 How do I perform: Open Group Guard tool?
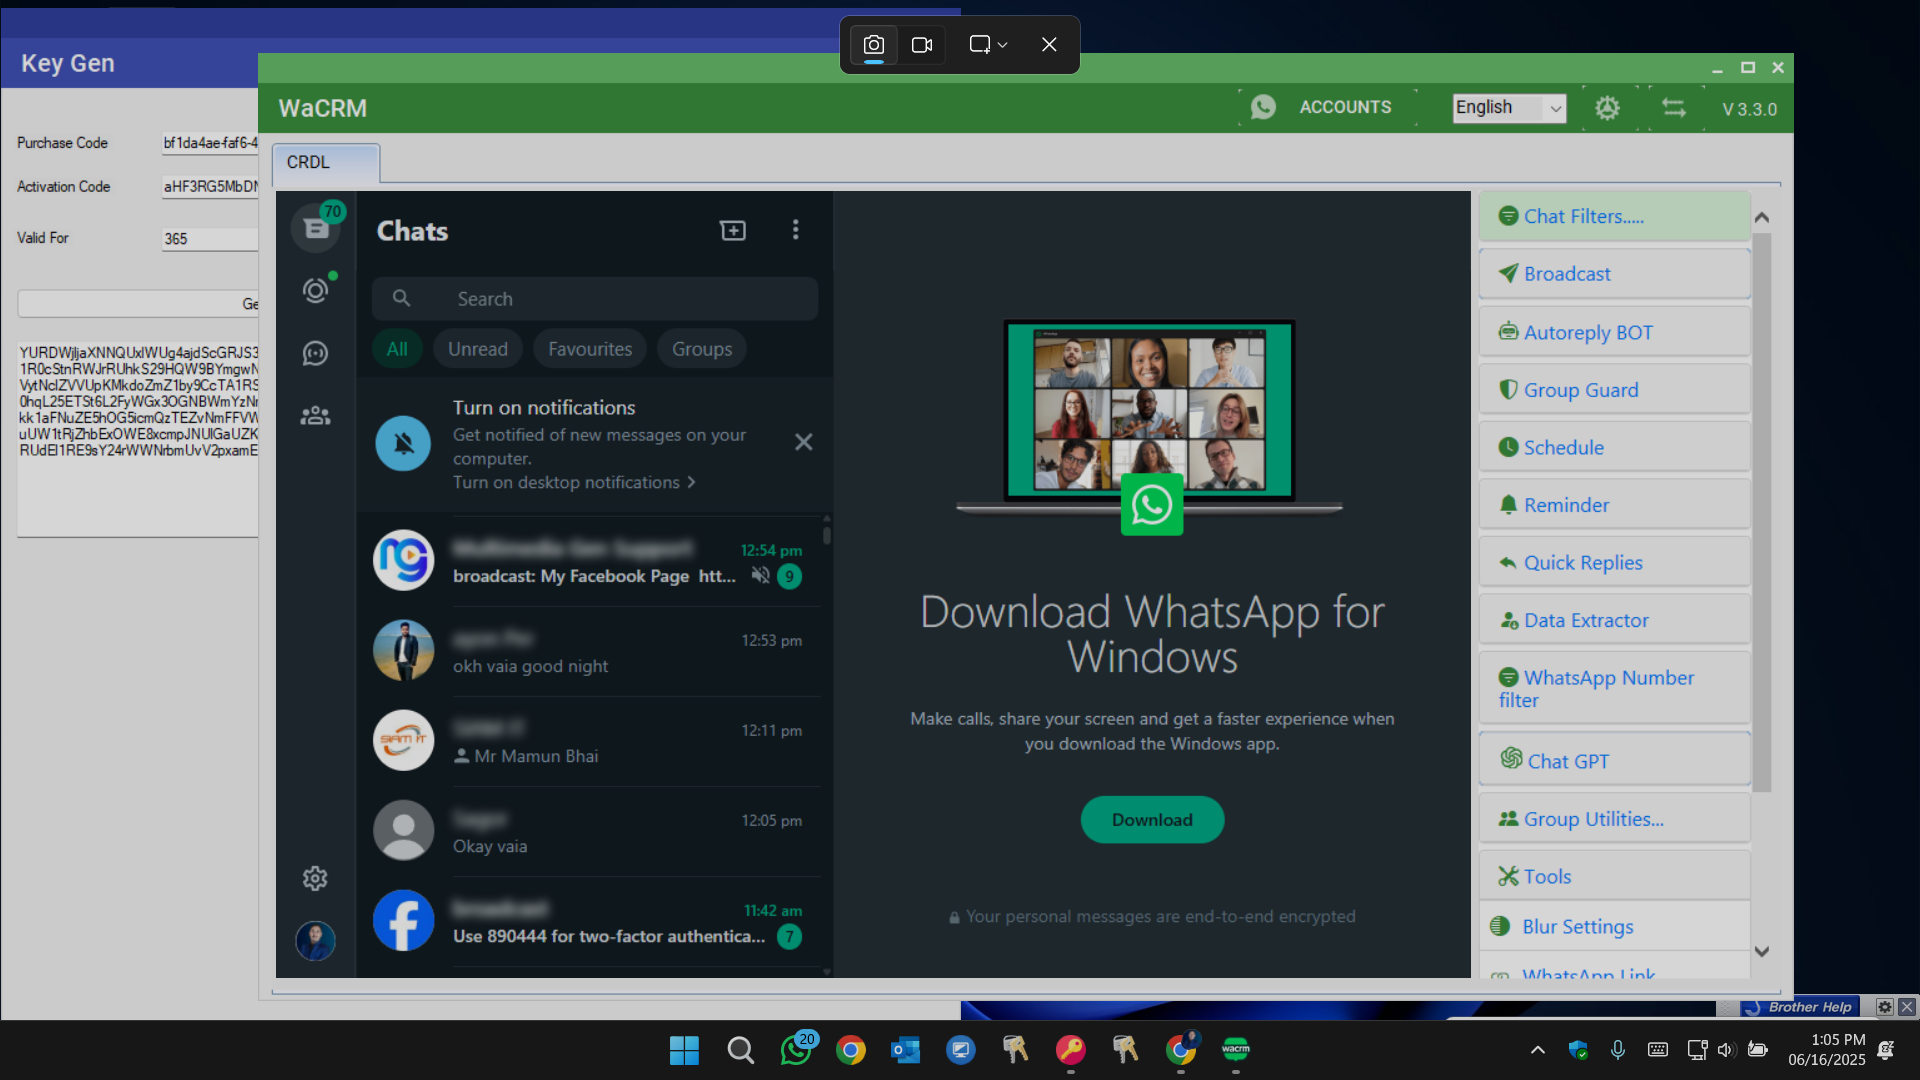pos(1614,390)
